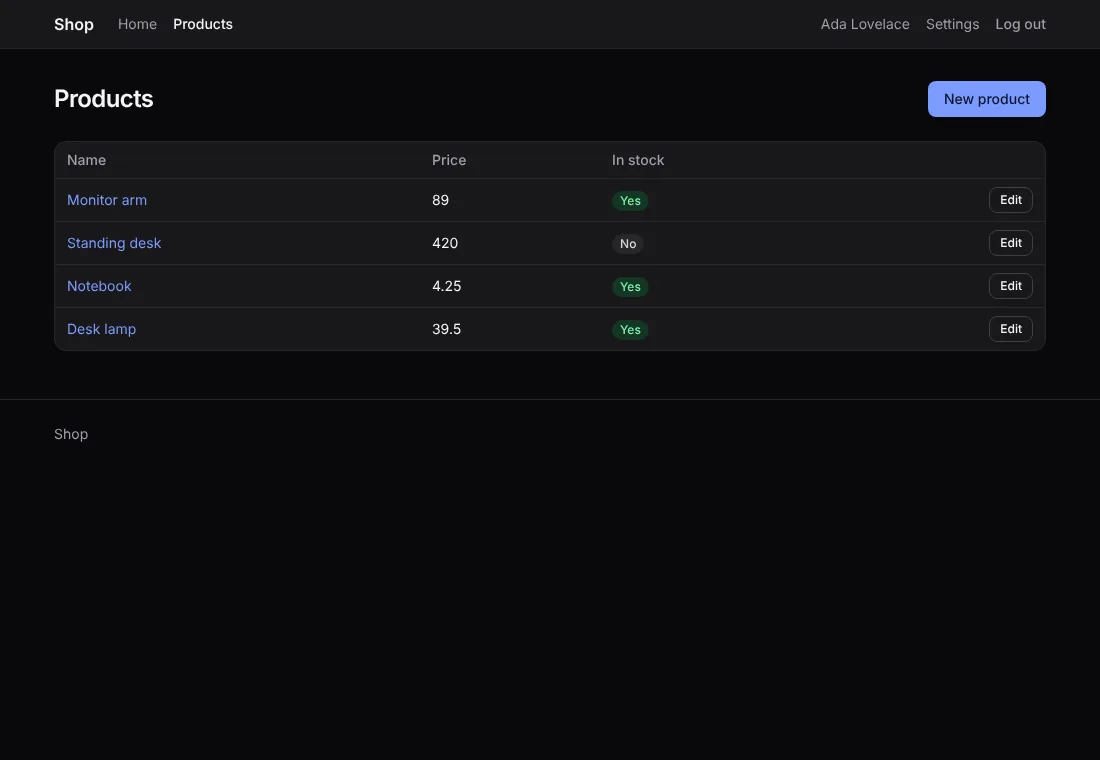Click the In stock column header
Image resolution: width=1100 pixels, height=760 pixels.
(x=638, y=160)
